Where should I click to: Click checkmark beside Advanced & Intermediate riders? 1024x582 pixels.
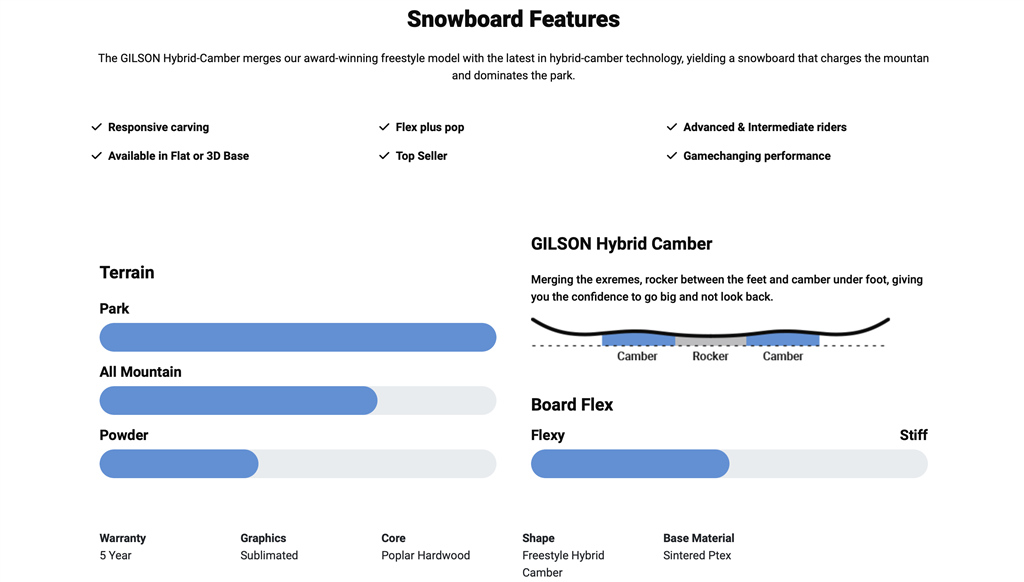(x=672, y=127)
